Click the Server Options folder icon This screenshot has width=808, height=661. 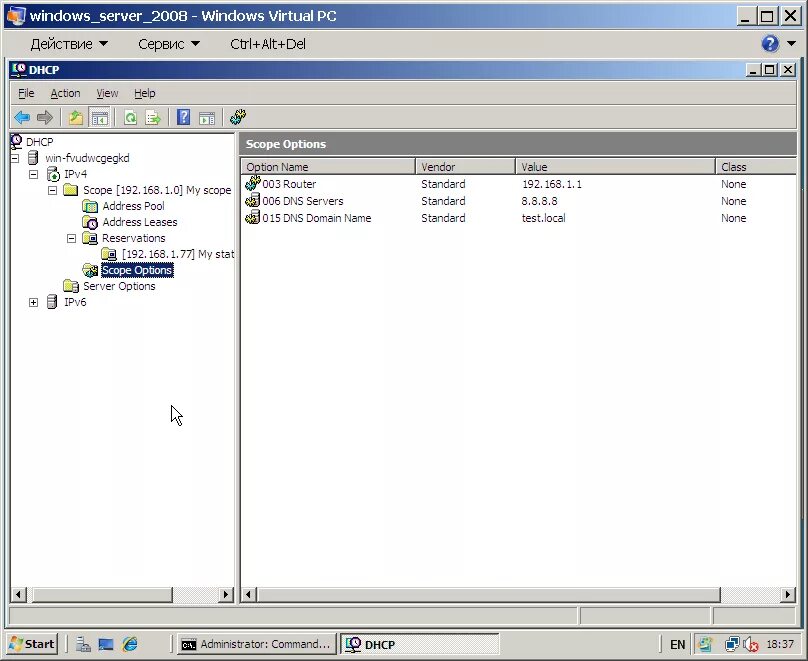(71, 286)
